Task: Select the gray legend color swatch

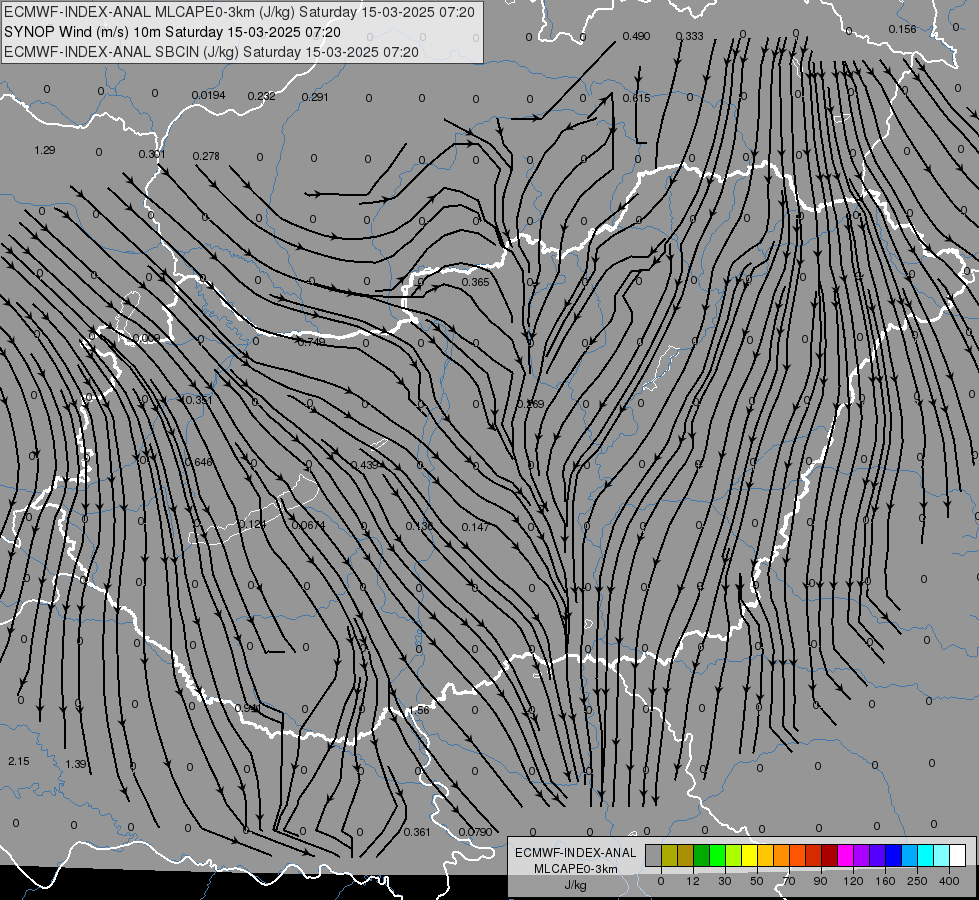Action: (654, 856)
